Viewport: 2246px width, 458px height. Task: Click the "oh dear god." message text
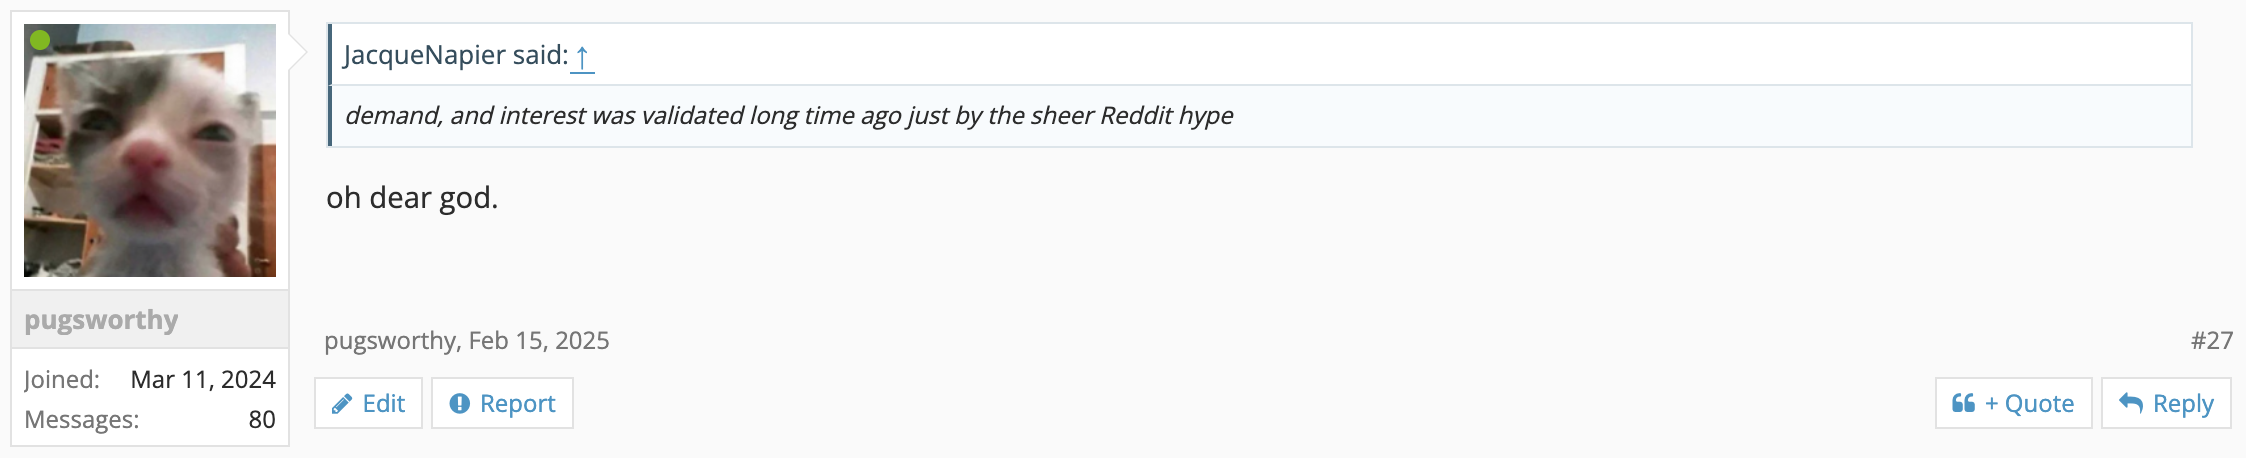412,198
